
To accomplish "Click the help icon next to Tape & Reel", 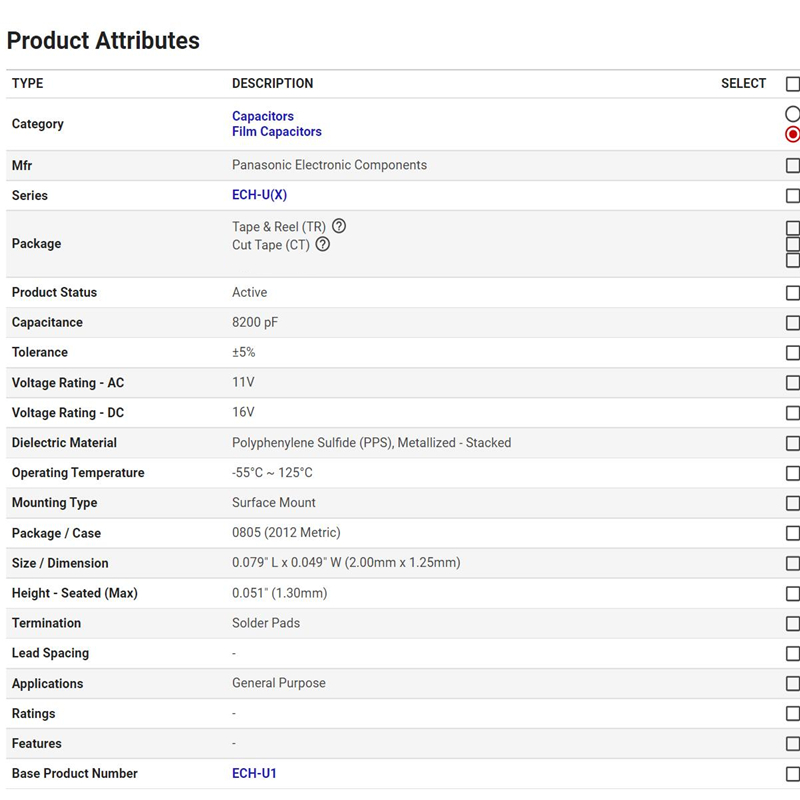I will pos(339,226).
